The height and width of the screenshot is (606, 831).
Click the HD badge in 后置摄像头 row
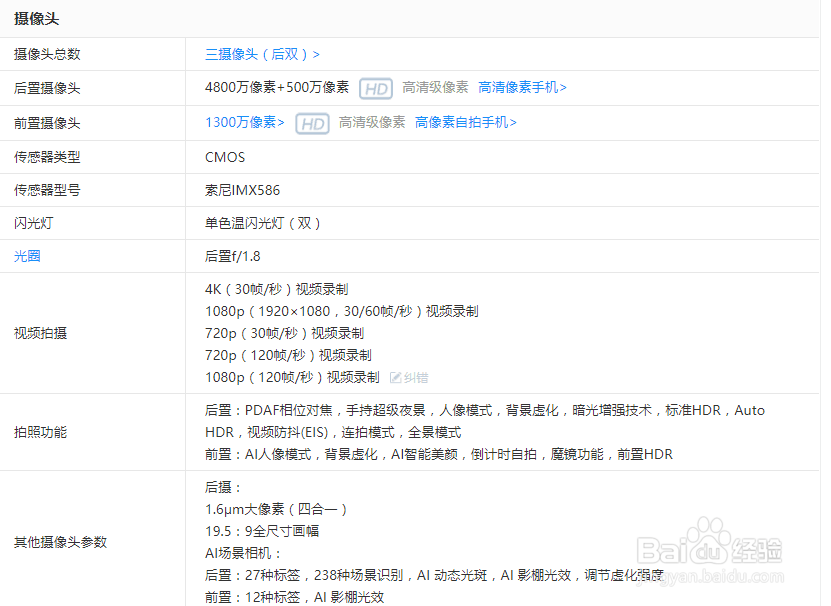pyautogui.click(x=376, y=89)
